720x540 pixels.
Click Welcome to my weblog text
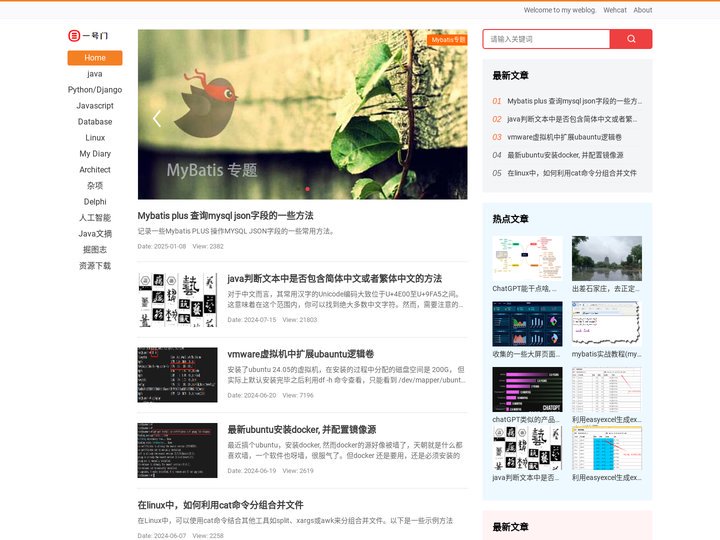(560, 10)
